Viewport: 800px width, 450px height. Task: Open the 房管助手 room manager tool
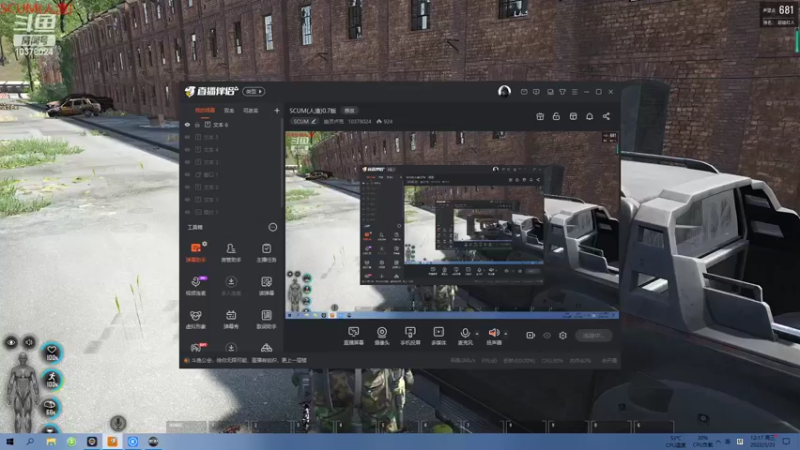click(x=231, y=253)
